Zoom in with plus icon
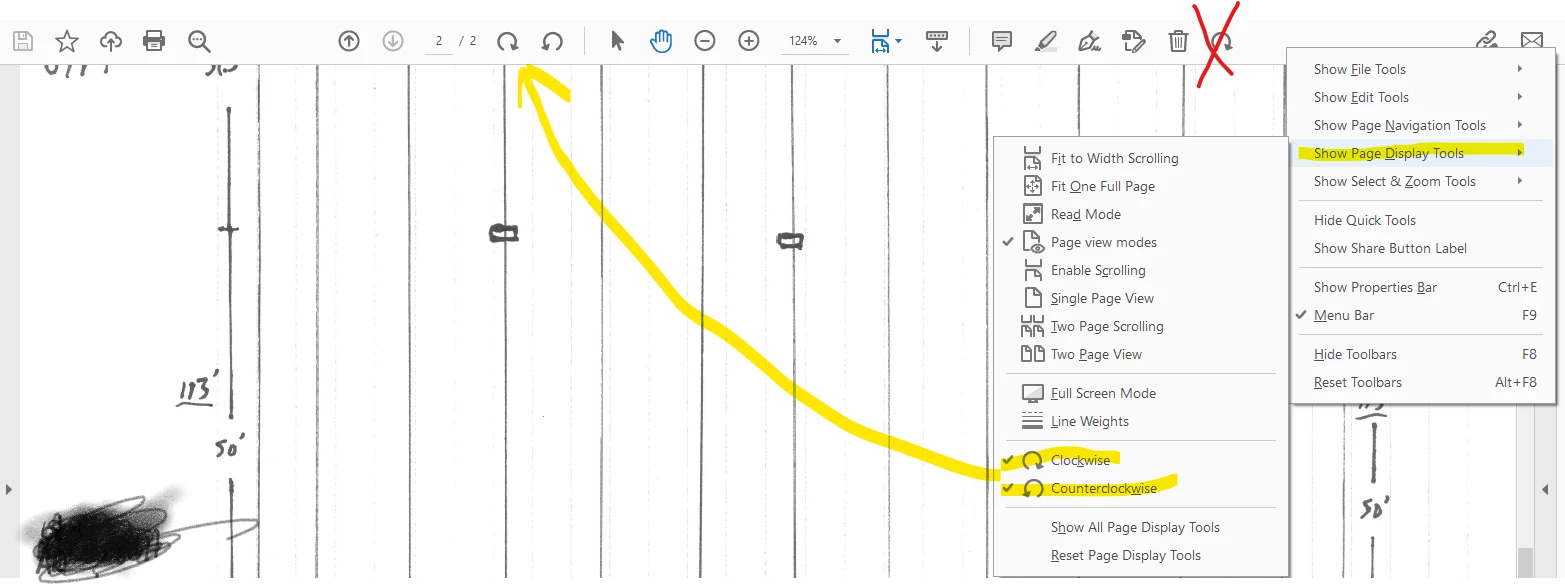 click(x=749, y=41)
